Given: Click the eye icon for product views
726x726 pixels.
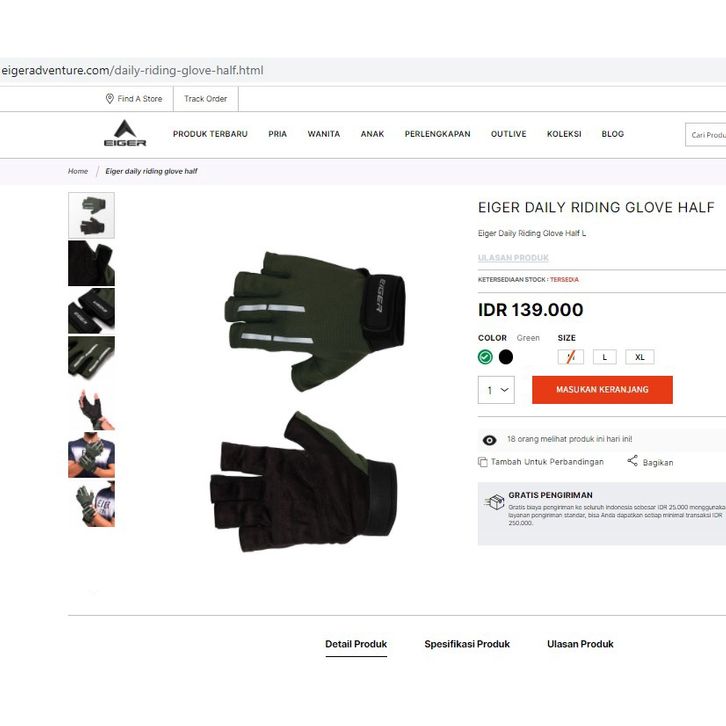Looking at the screenshot, I should pos(489,440).
